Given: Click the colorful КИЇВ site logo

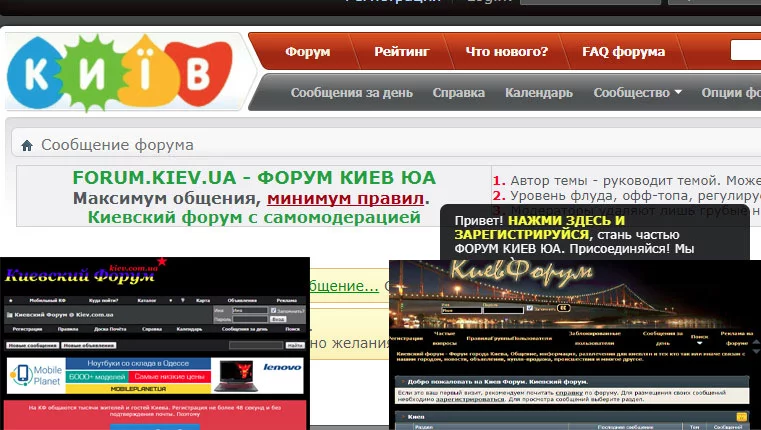Looking at the screenshot, I should (119, 73).
